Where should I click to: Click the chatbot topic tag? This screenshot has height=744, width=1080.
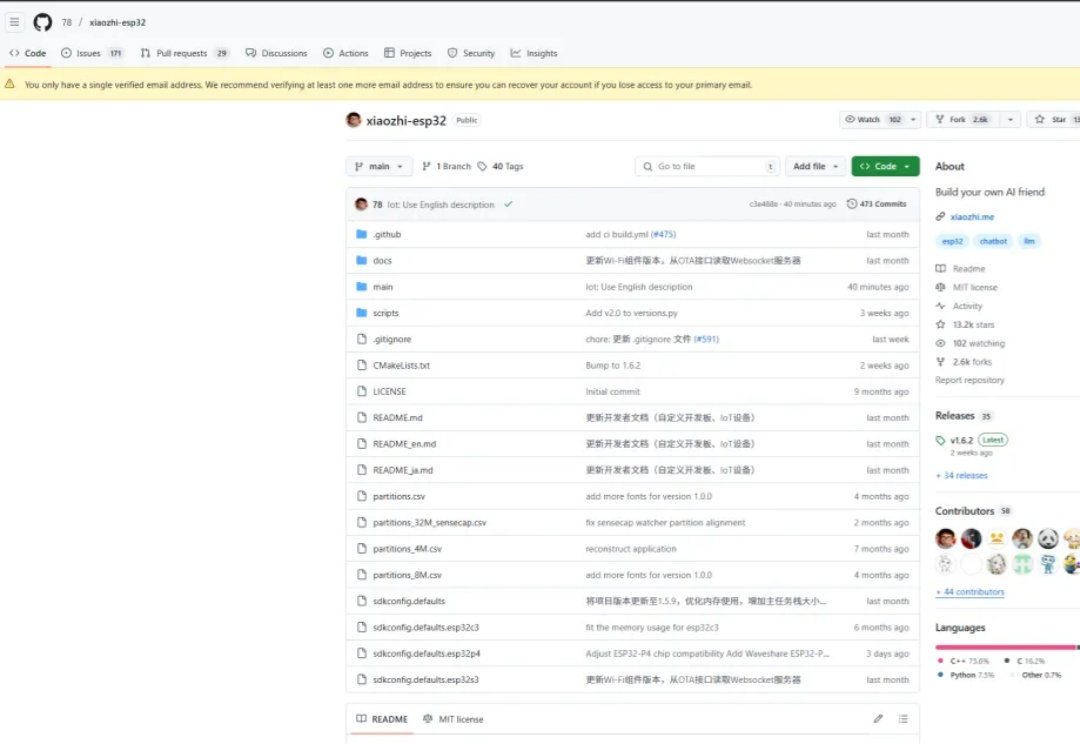993,241
